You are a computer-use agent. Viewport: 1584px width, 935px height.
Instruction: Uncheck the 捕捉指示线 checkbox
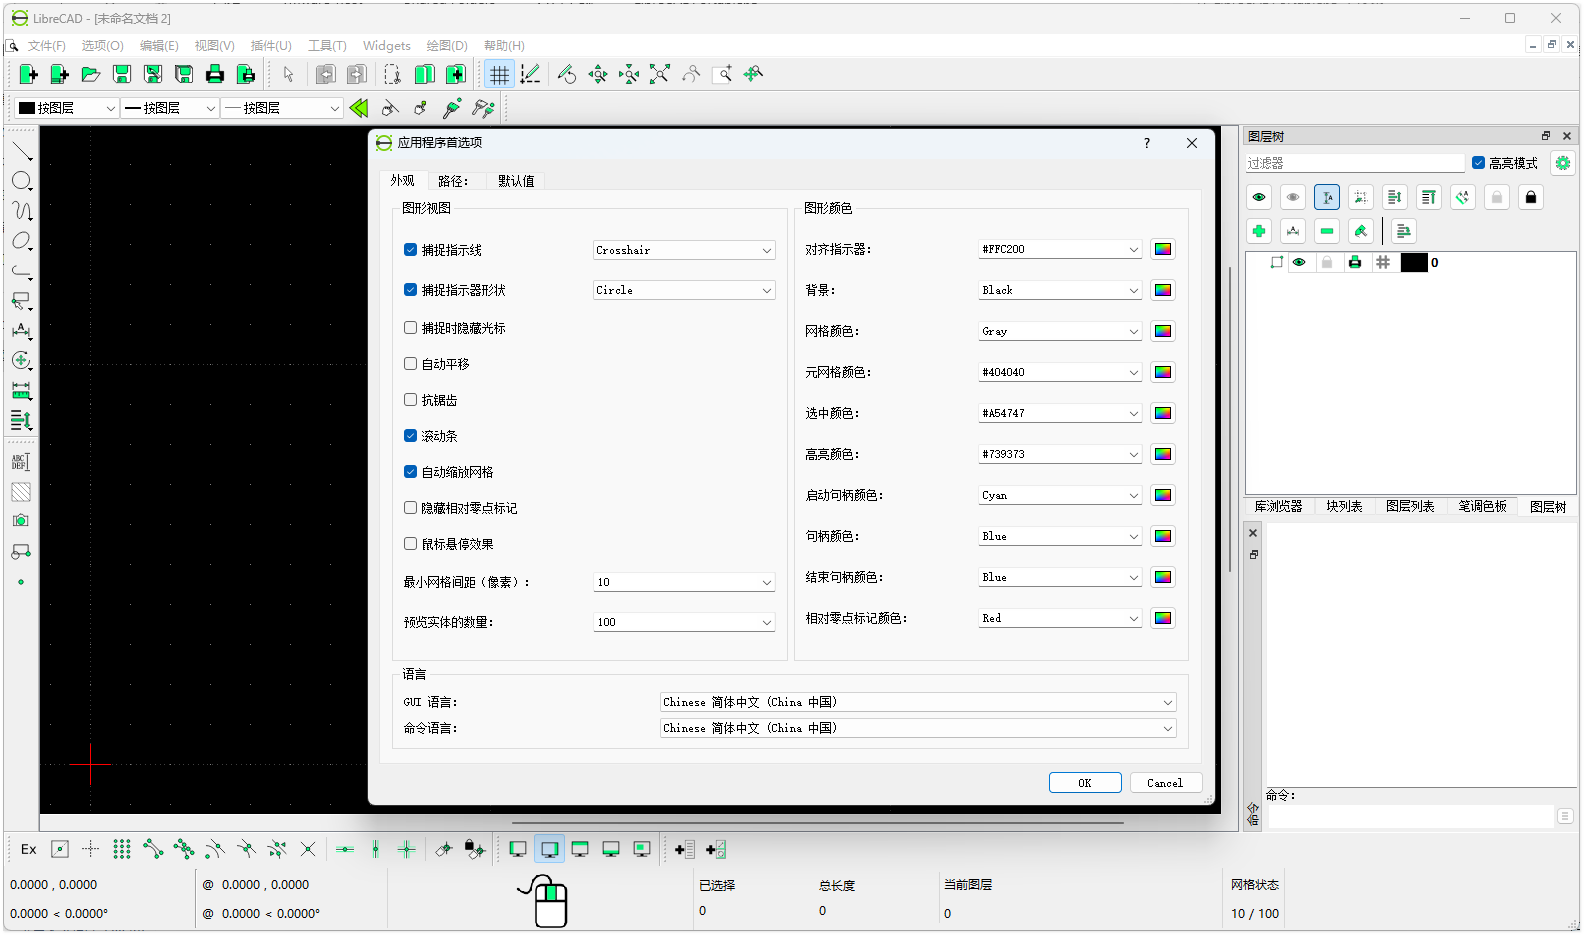pos(410,250)
